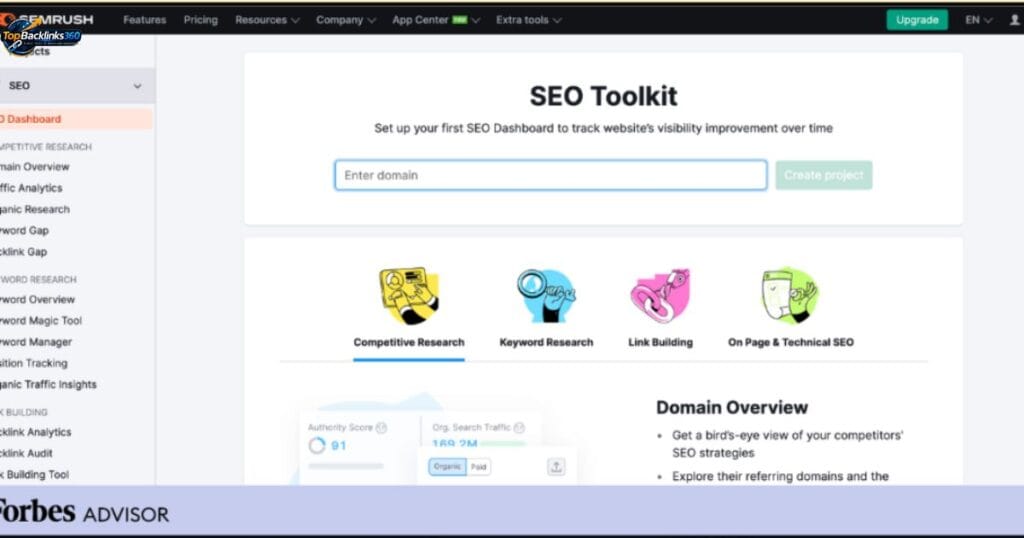The image size is (1024, 538).
Task: Click the Domain Overview heading
Action: (731, 407)
